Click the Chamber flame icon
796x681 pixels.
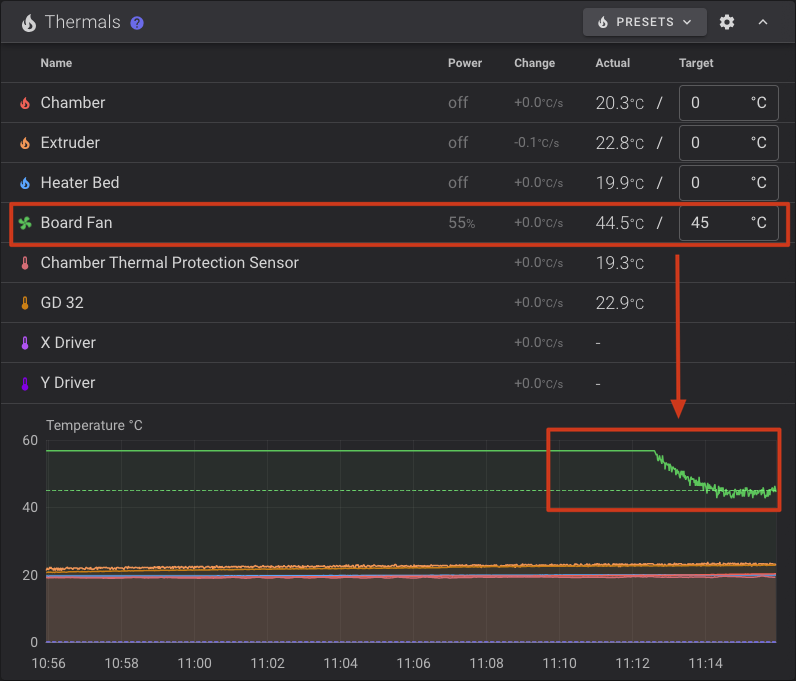25,103
